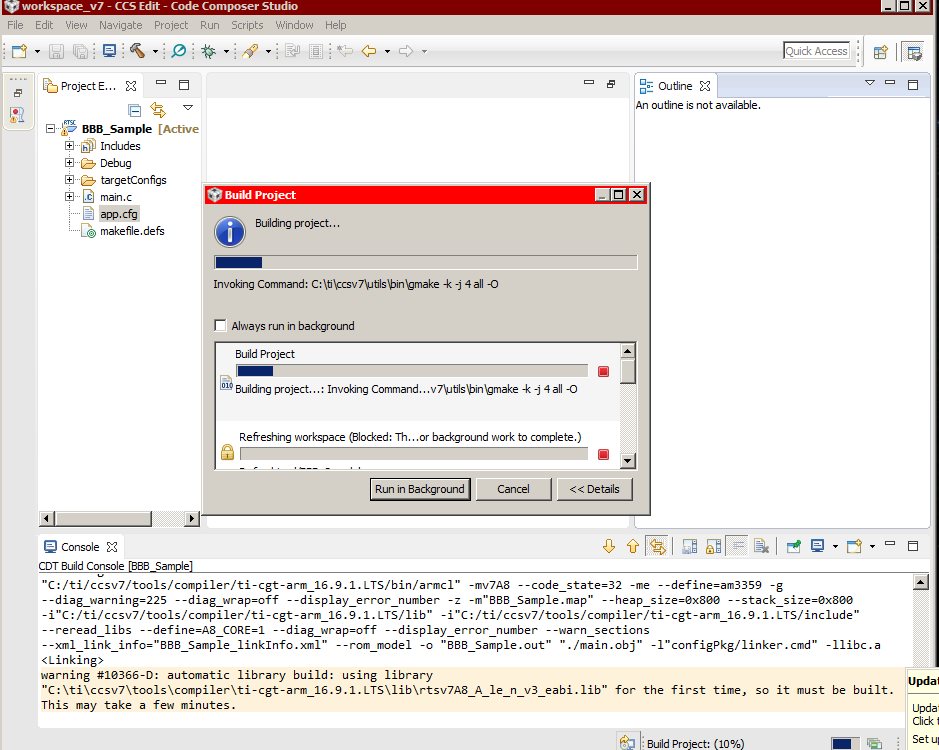Click the New wizard toolbar icon

click(19, 52)
